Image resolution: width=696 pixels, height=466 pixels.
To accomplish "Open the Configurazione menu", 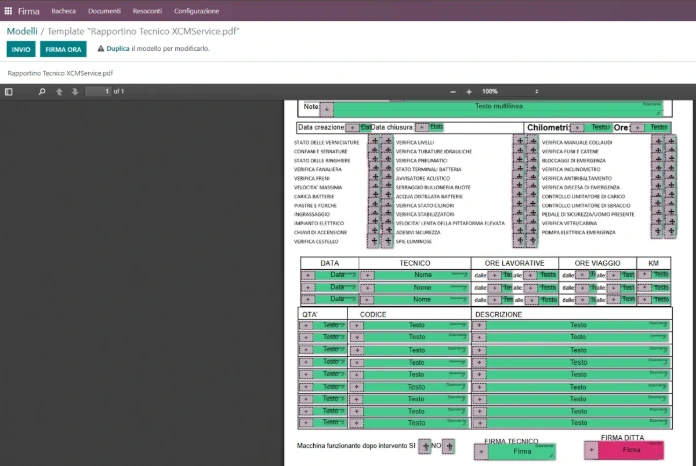I will [196, 11].
